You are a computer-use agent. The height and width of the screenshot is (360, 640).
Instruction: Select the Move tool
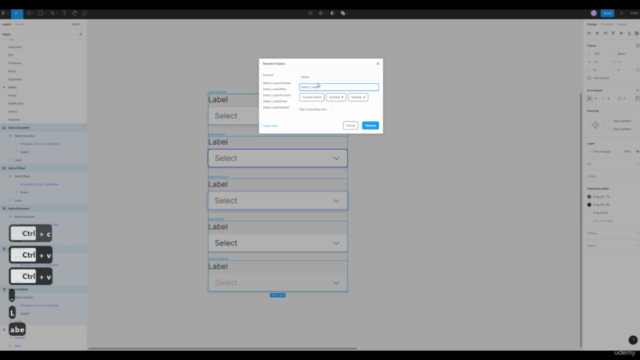[x=16, y=13]
